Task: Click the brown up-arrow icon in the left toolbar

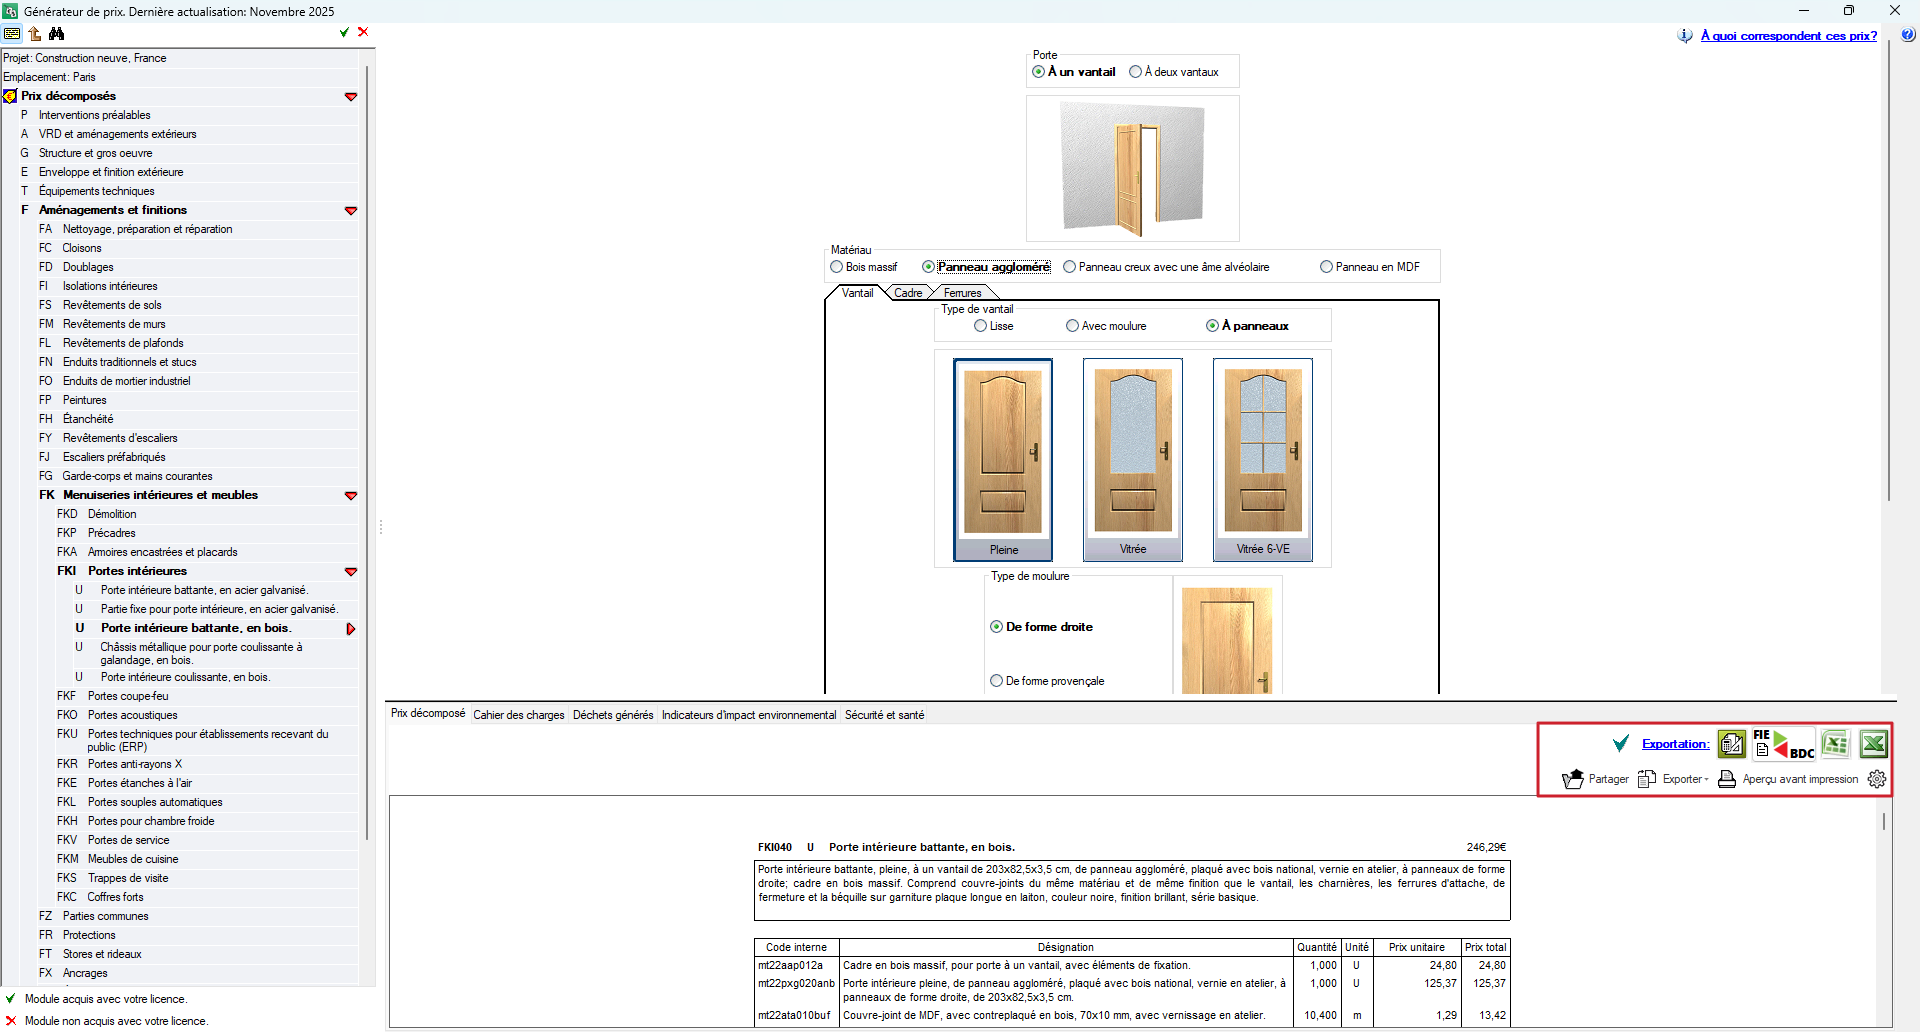Action: coord(35,33)
